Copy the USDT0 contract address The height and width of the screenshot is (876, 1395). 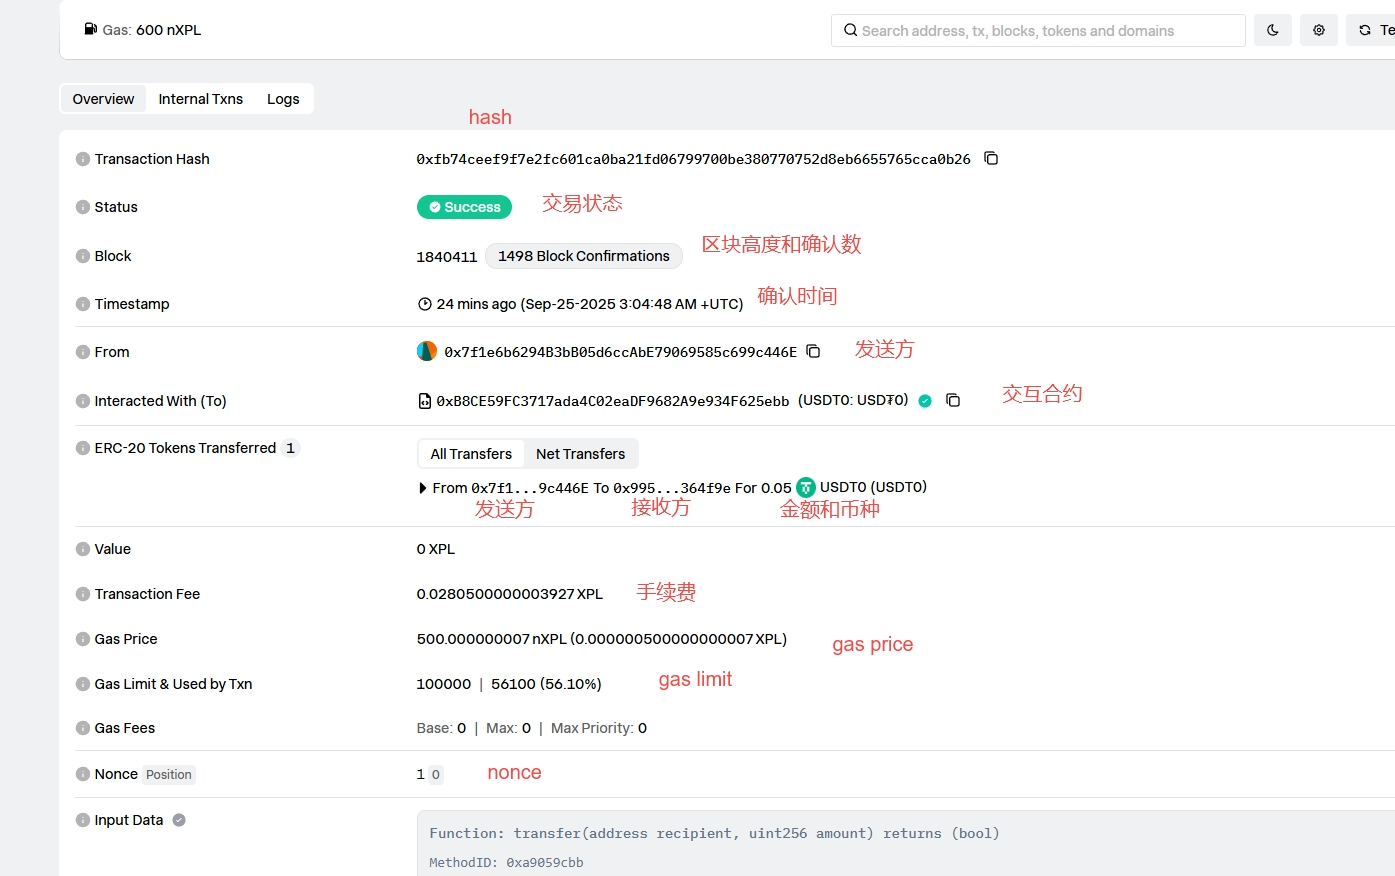coord(953,400)
